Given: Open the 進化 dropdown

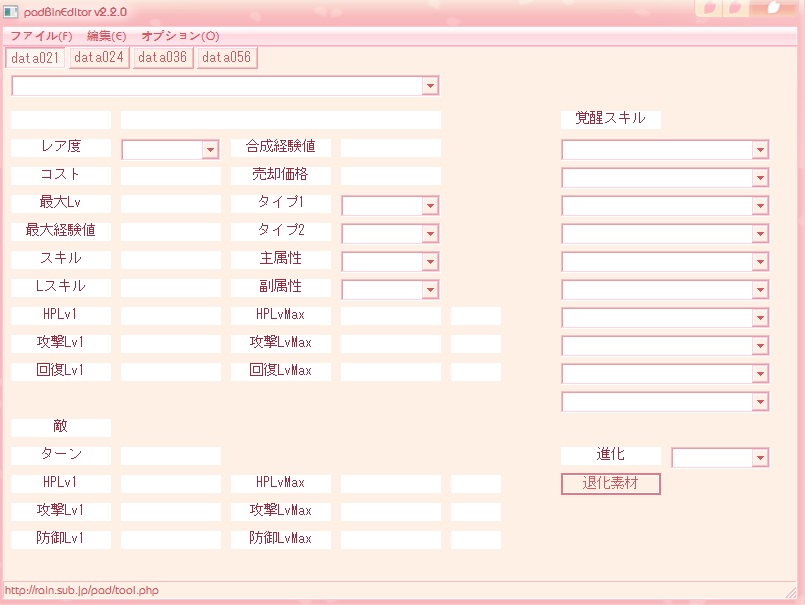Looking at the screenshot, I should click(x=720, y=458).
